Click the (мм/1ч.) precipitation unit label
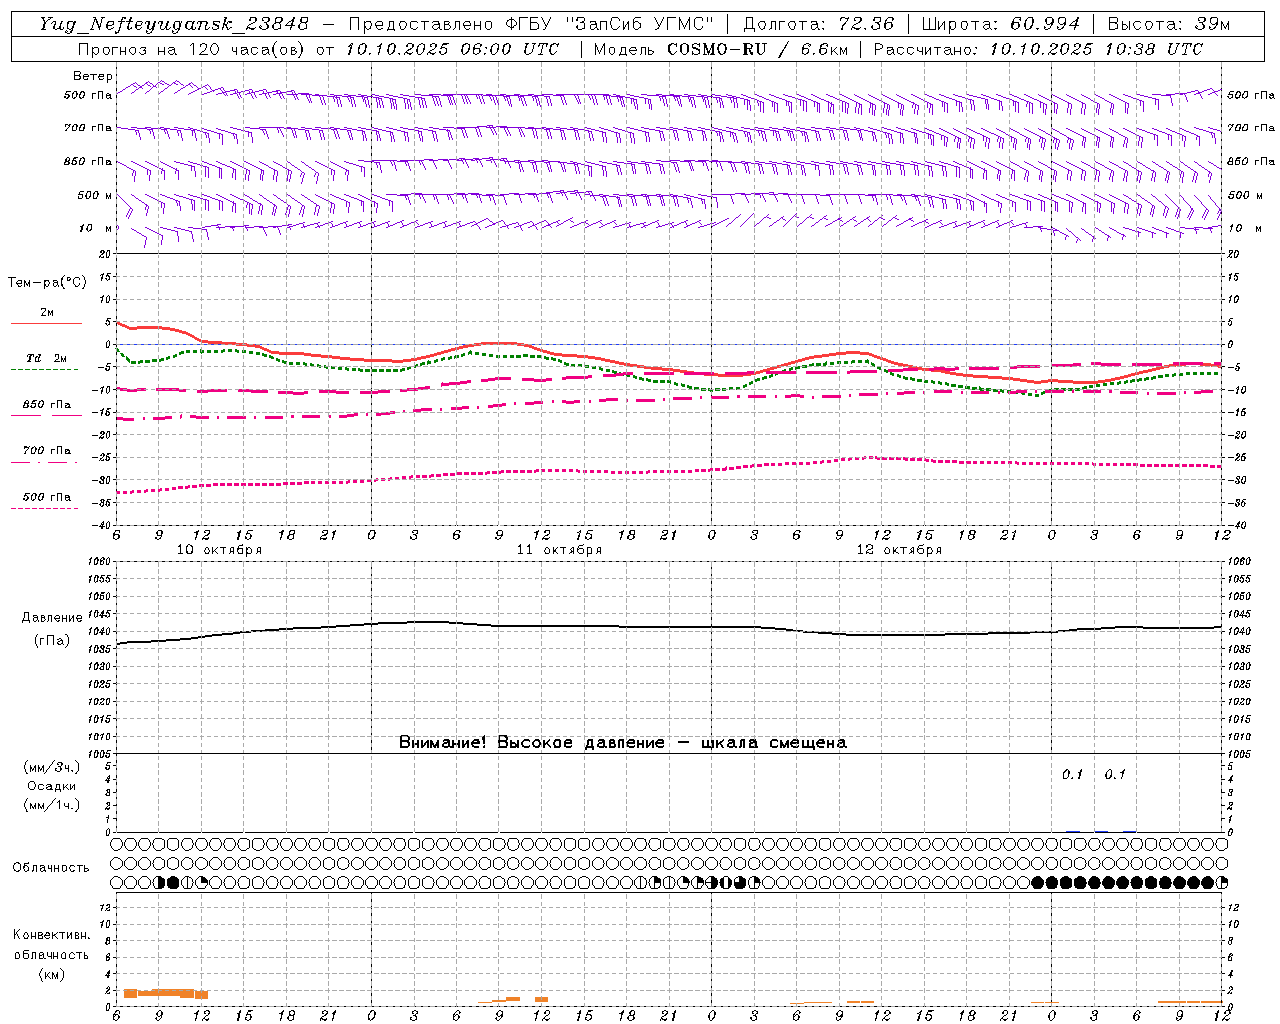The width and height of the screenshot is (1280, 1024). pos(52,805)
